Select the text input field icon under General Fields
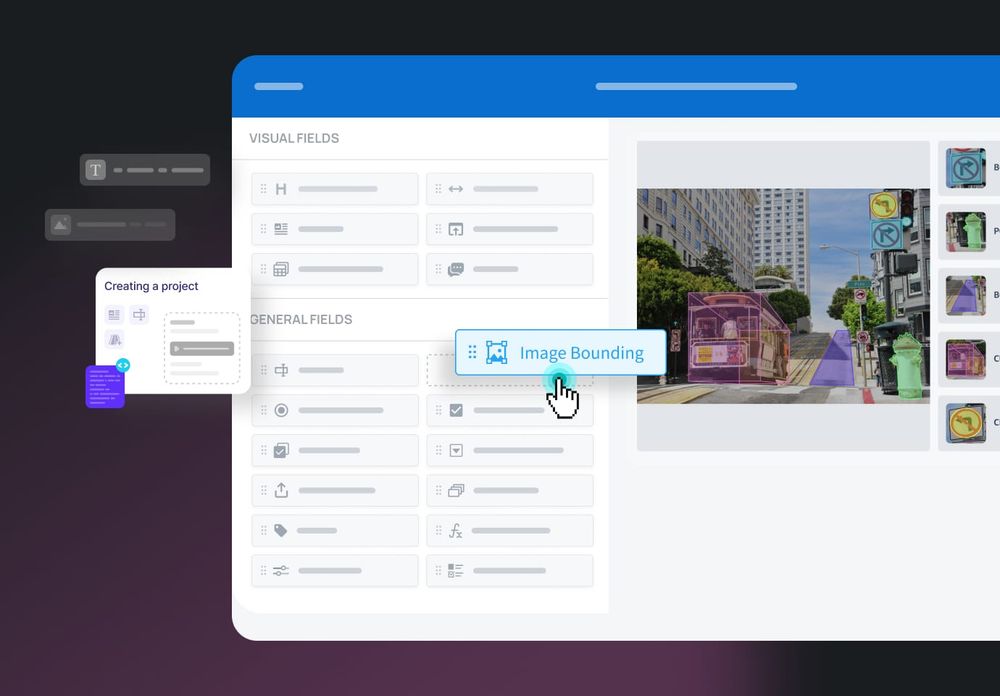Viewport: 1000px width, 696px height. click(281, 370)
